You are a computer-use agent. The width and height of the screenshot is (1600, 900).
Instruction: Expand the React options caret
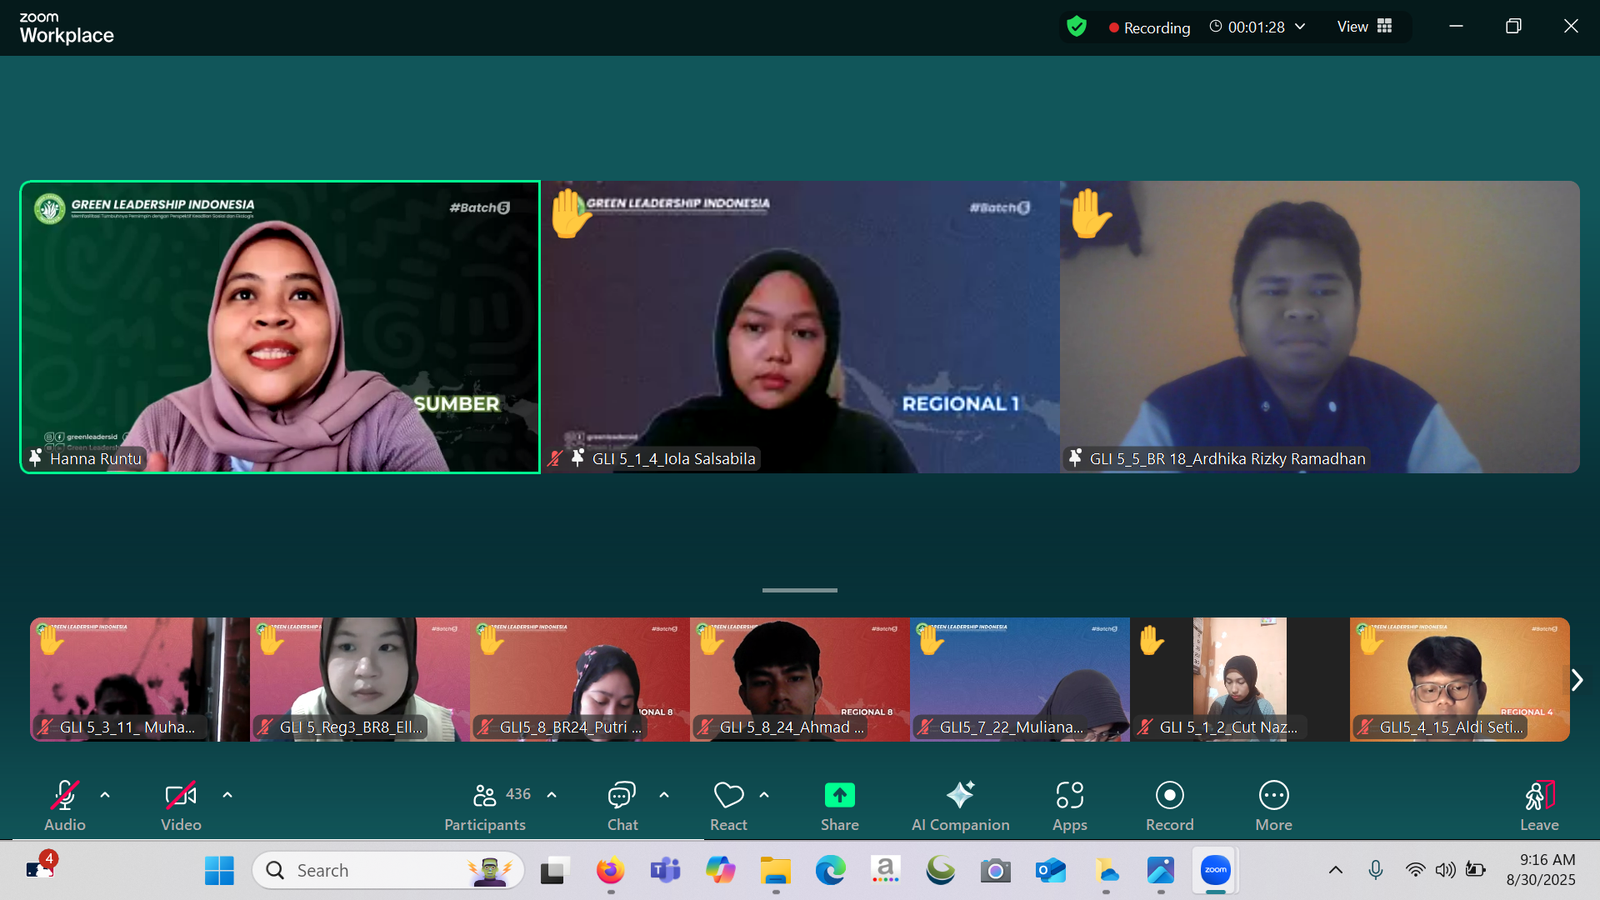click(764, 795)
